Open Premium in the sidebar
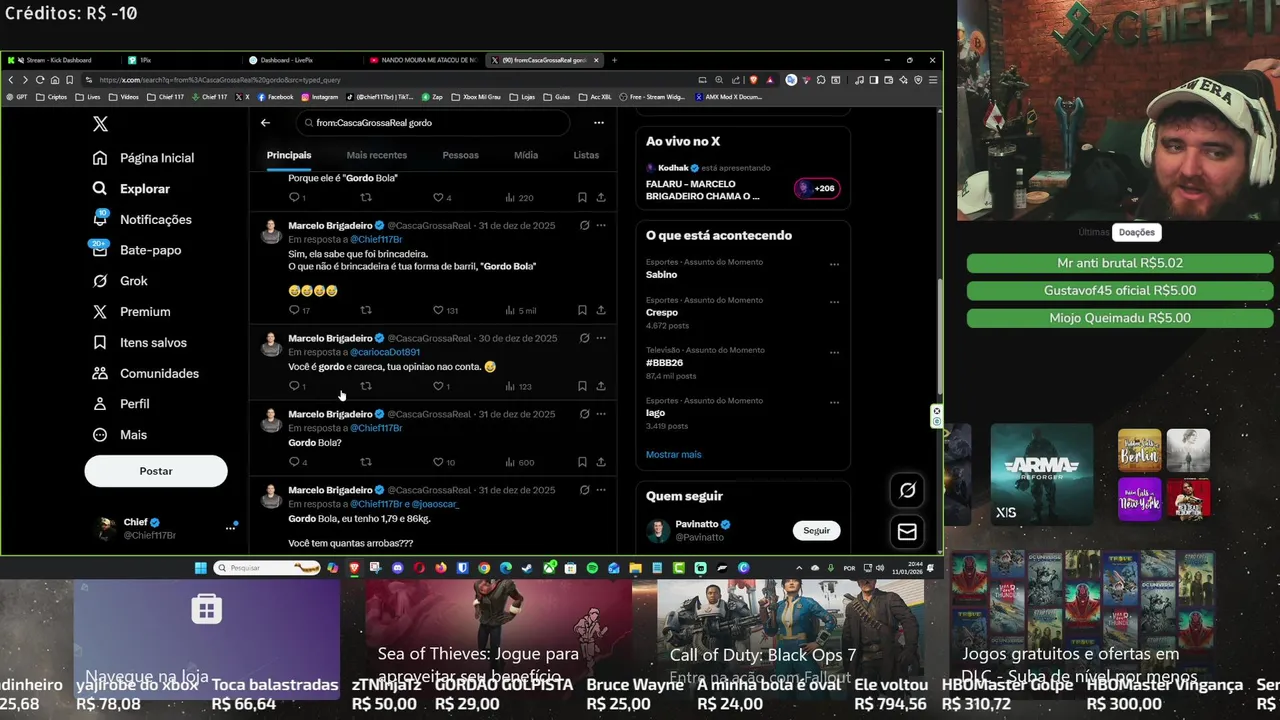 tap(131, 312)
